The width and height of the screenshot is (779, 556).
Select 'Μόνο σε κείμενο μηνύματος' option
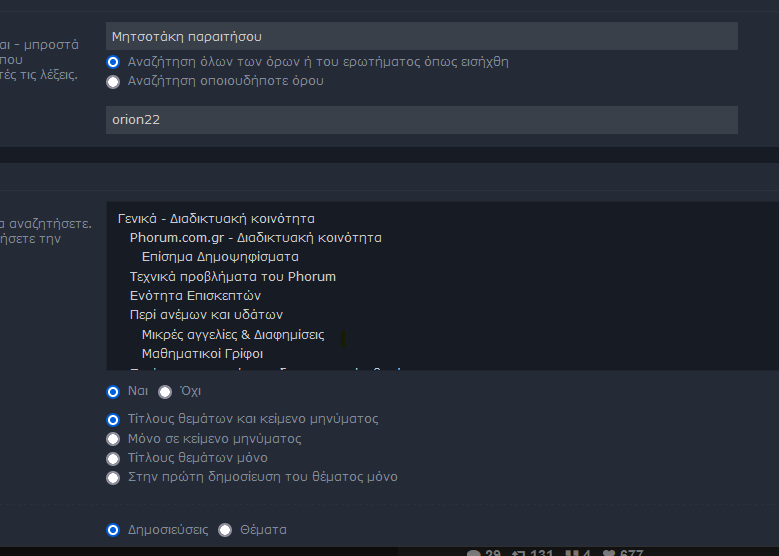coord(113,439)
